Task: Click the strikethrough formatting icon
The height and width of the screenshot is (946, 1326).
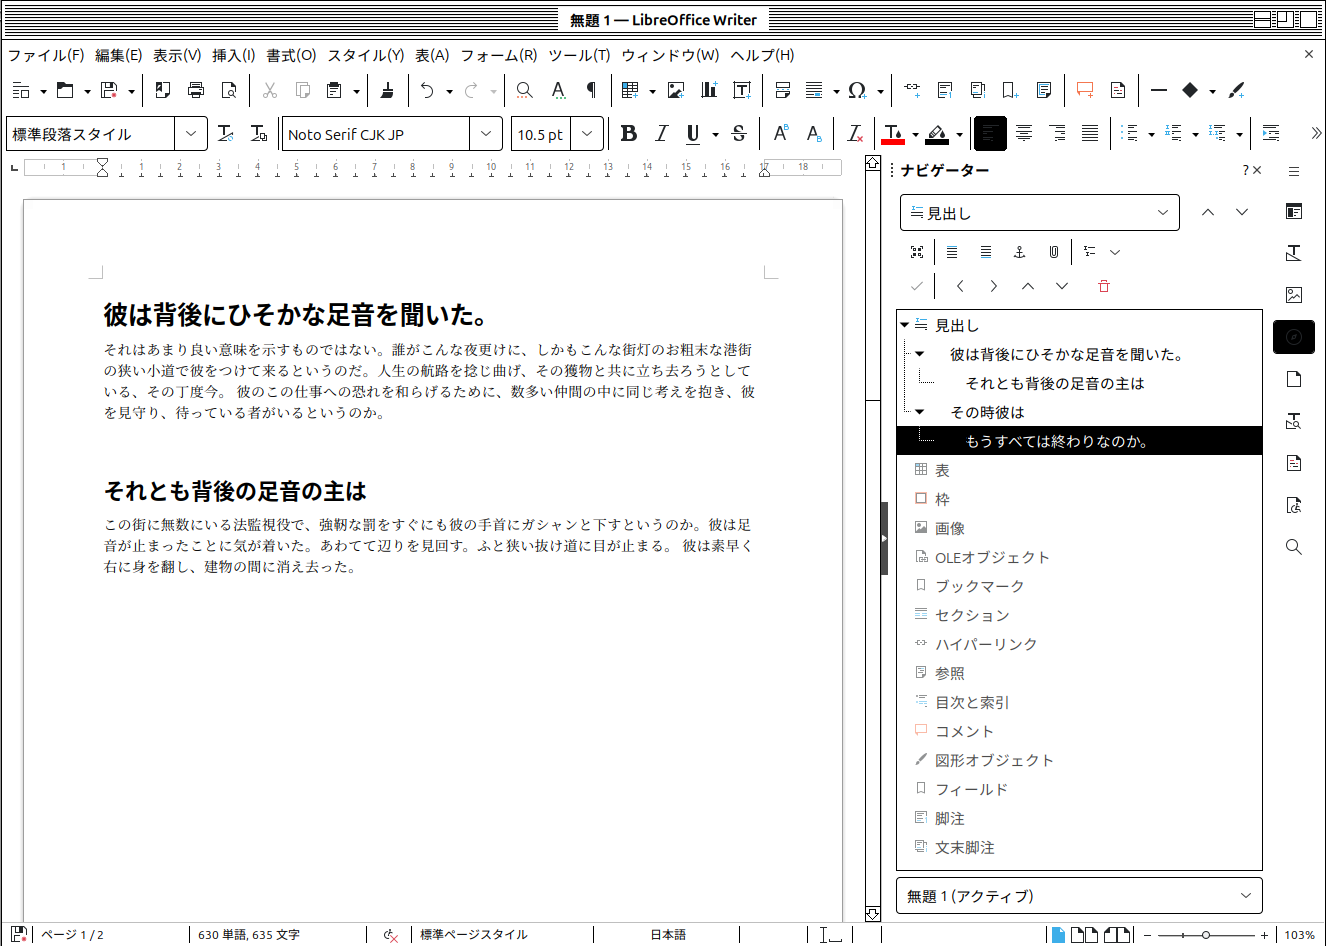Action: (x=739, y=134)
